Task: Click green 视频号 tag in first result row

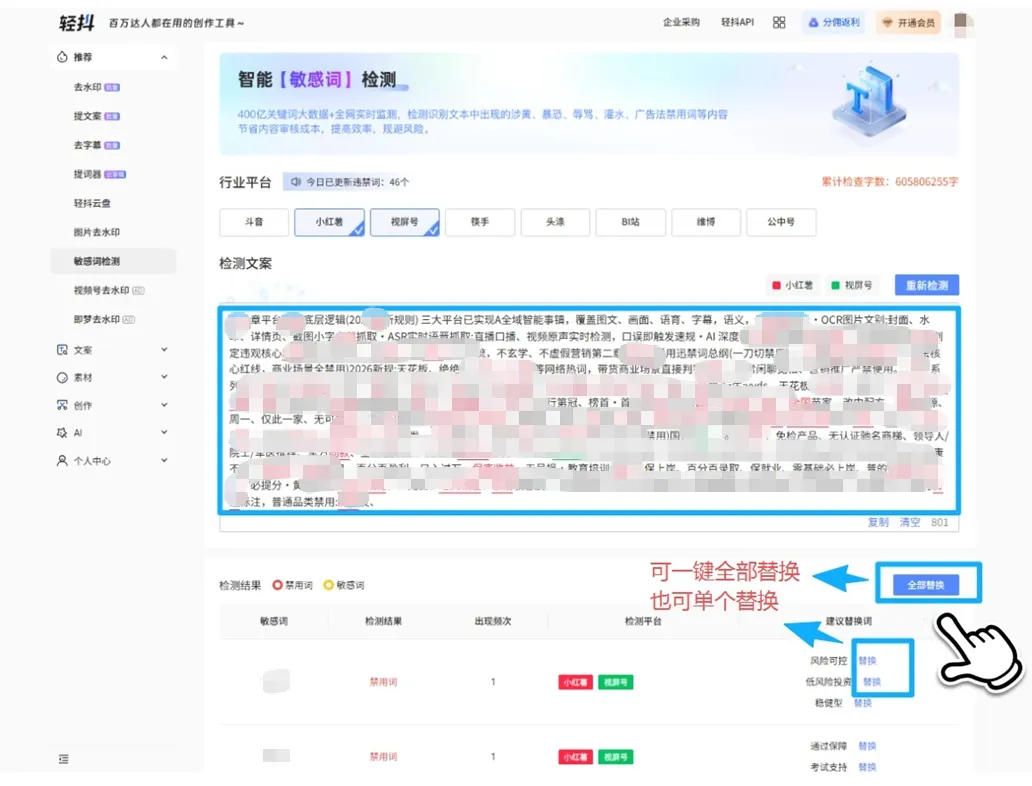Action: click(616, 682)
